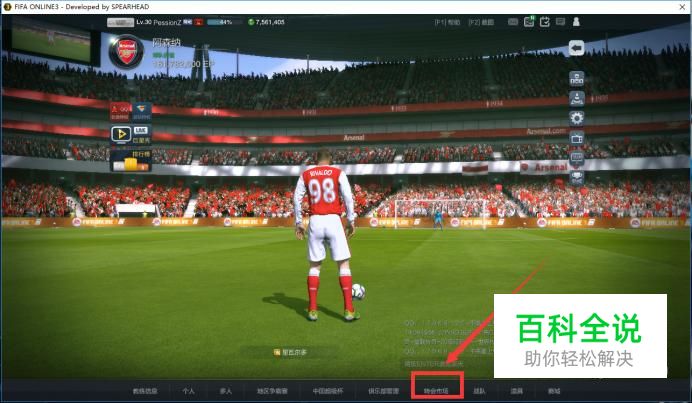Open the calendar check-in icon in the top bar

[x=545, y=22]
